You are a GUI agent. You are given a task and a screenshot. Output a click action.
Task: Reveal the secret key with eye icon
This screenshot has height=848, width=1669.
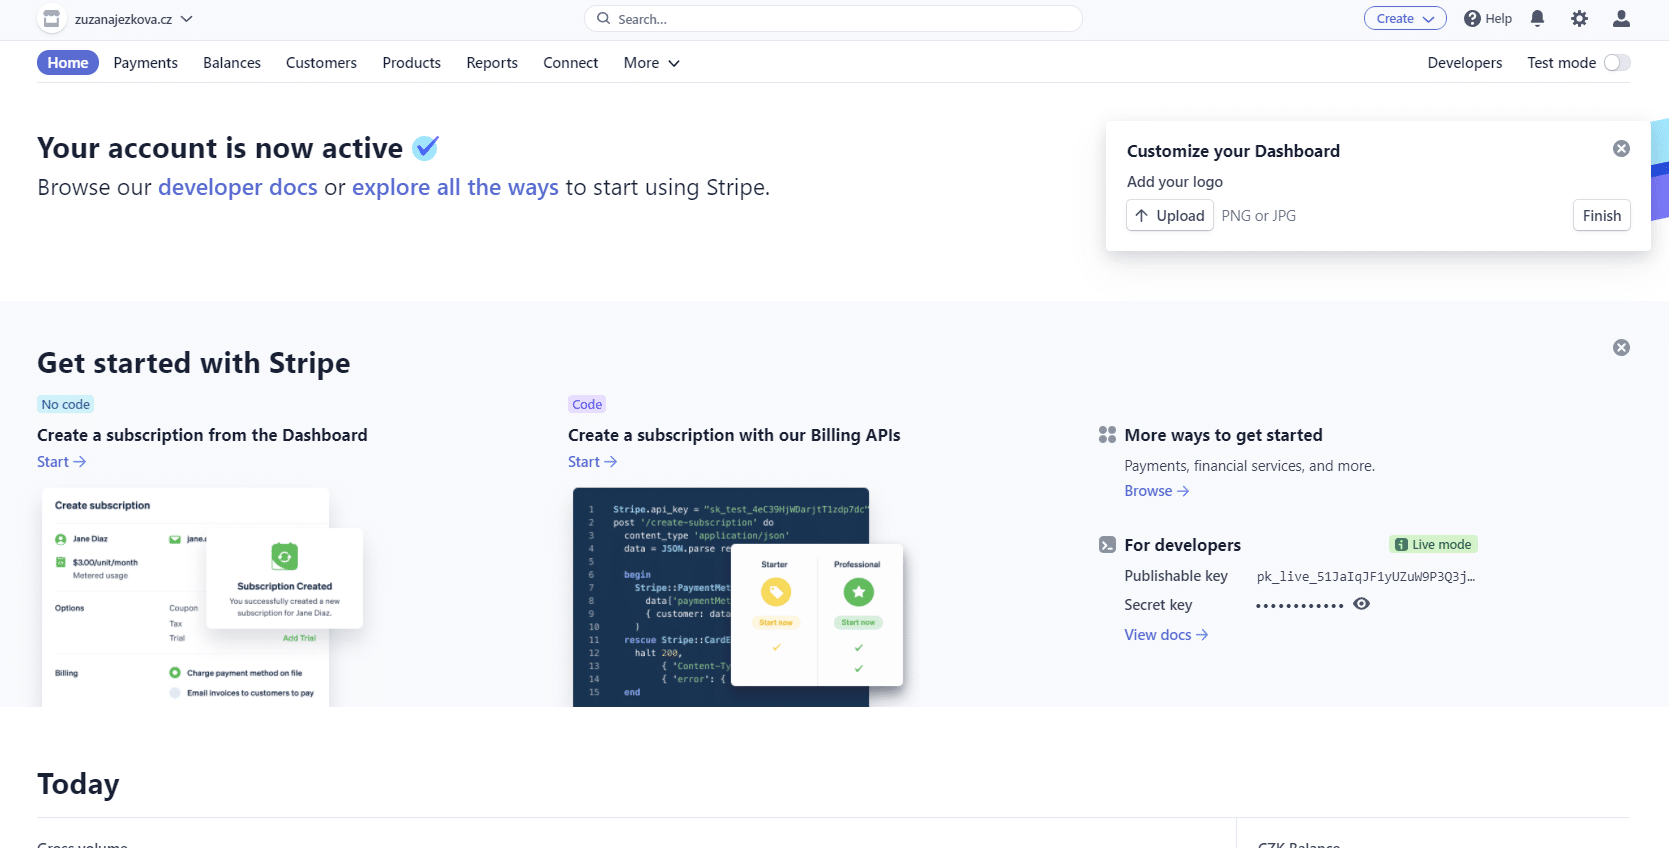click(1361, 604)
